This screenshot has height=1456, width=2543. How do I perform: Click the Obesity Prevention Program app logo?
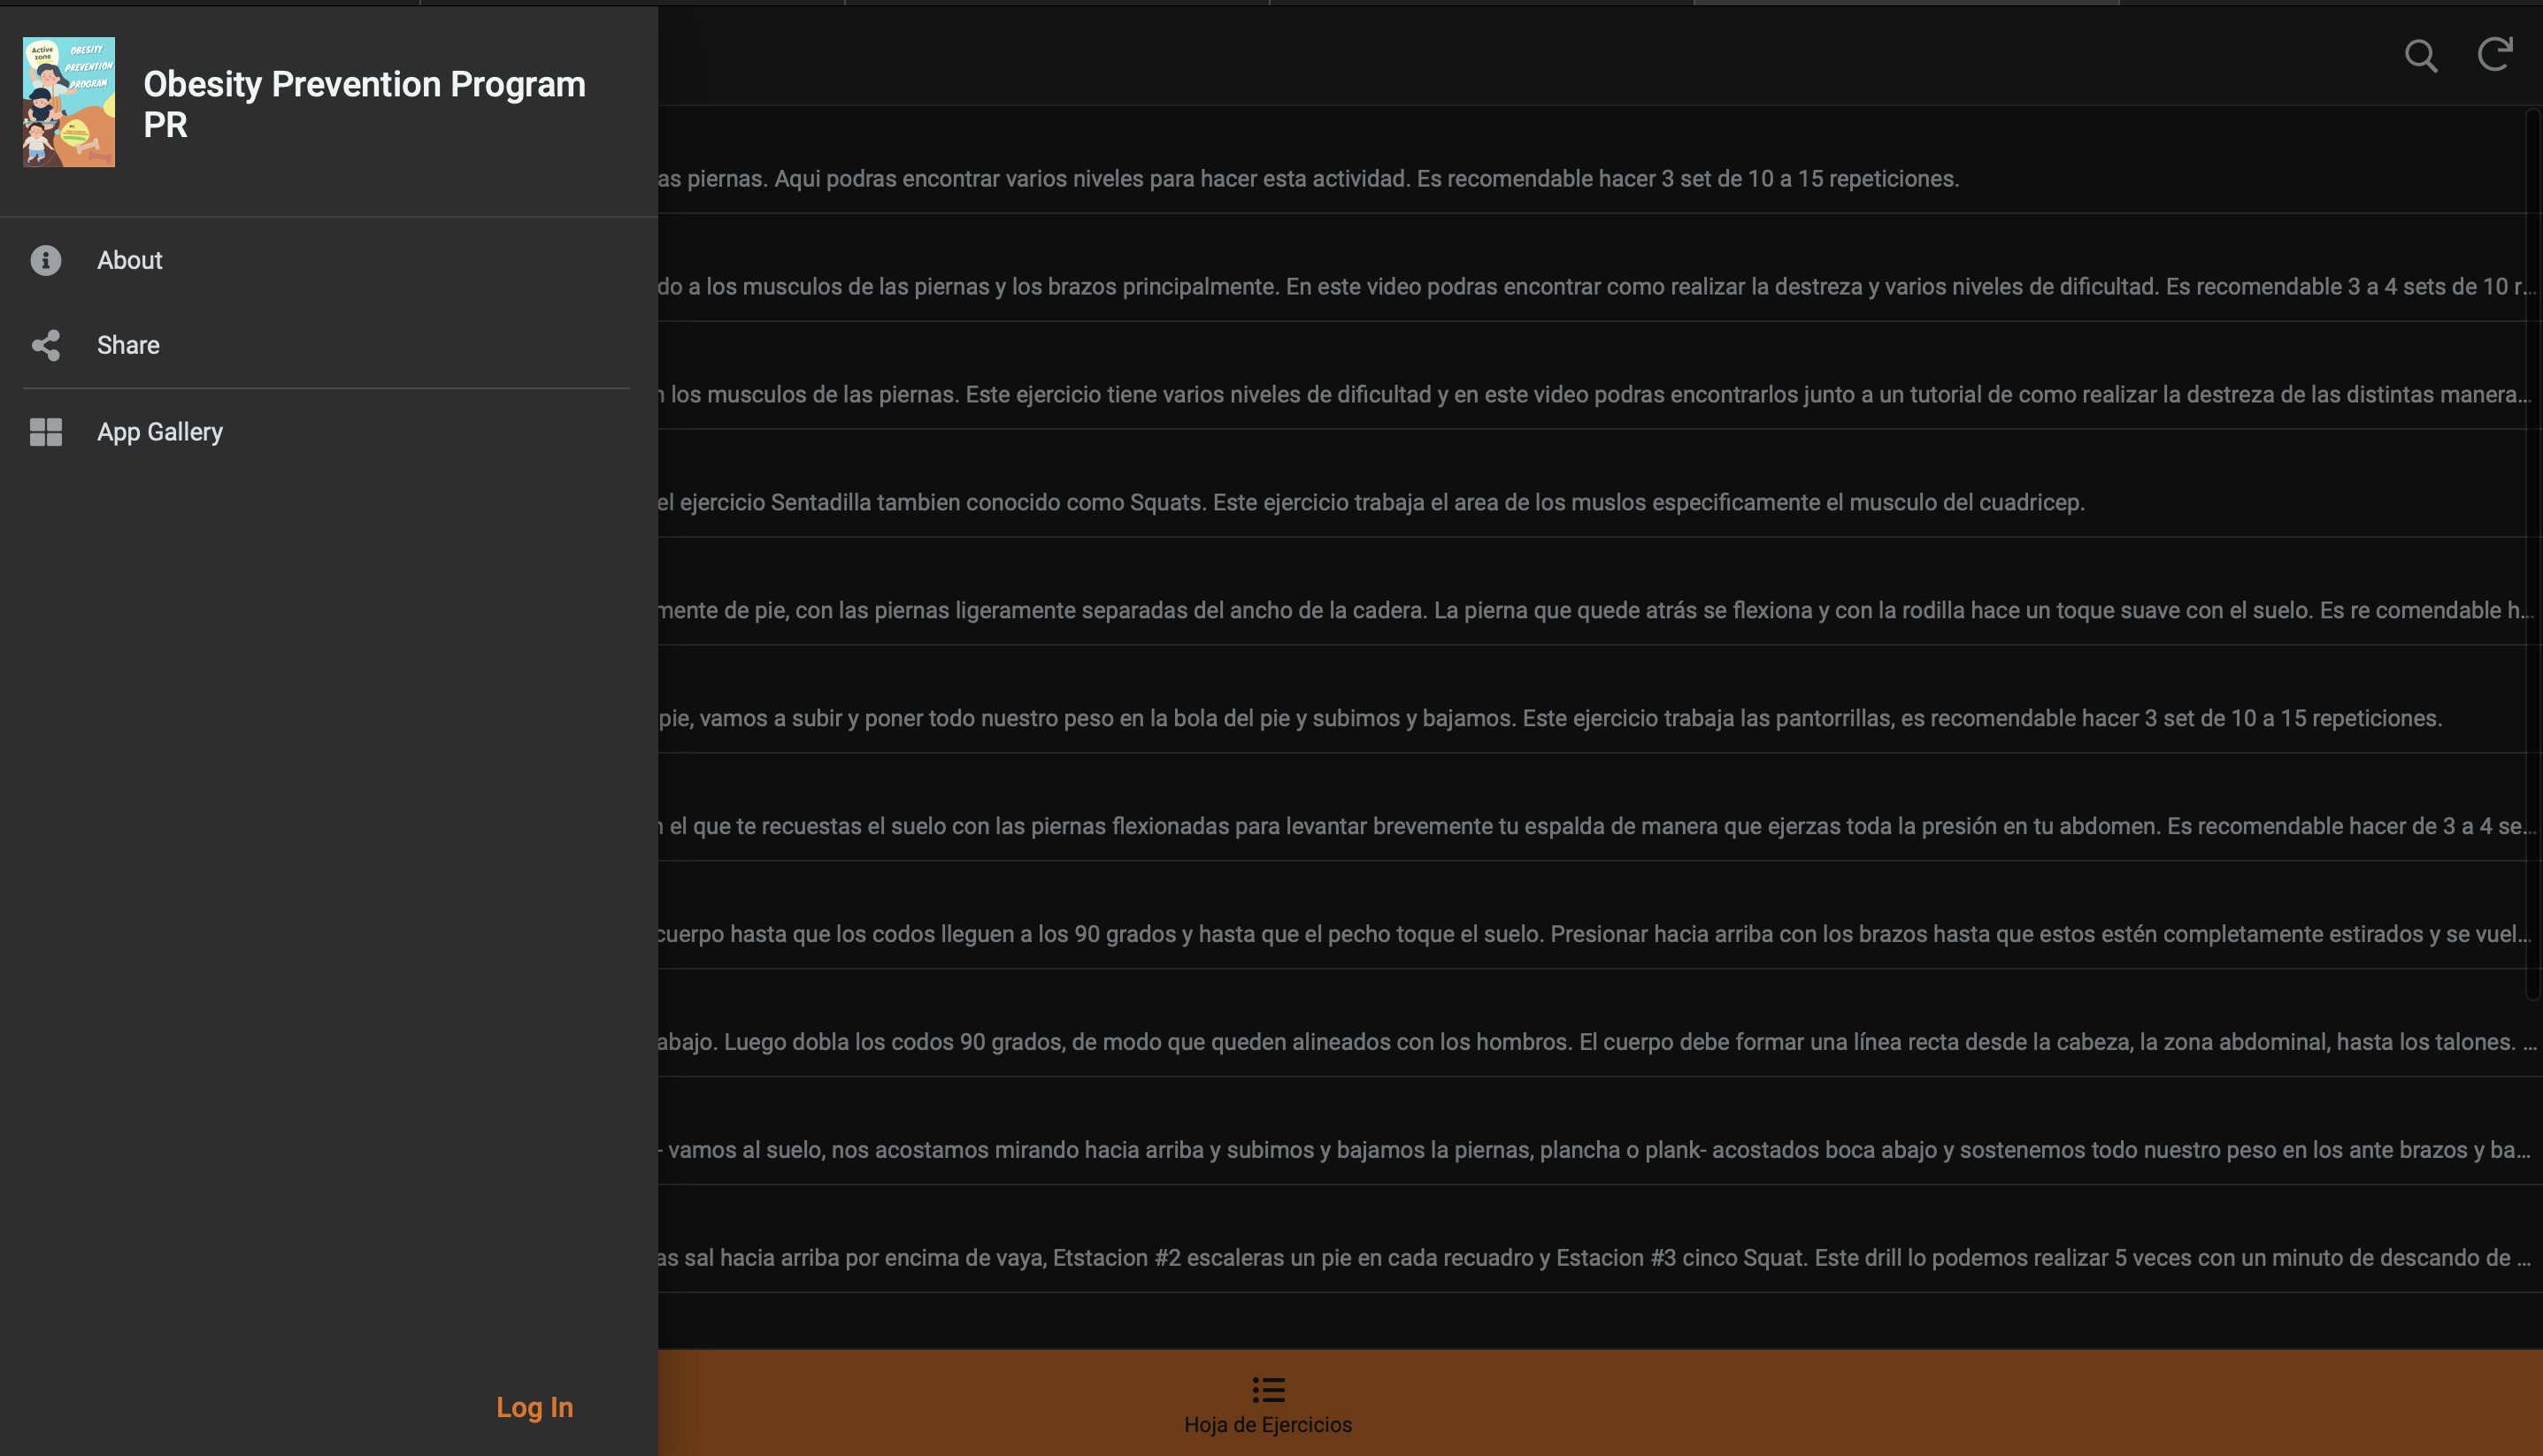point(69,102)
